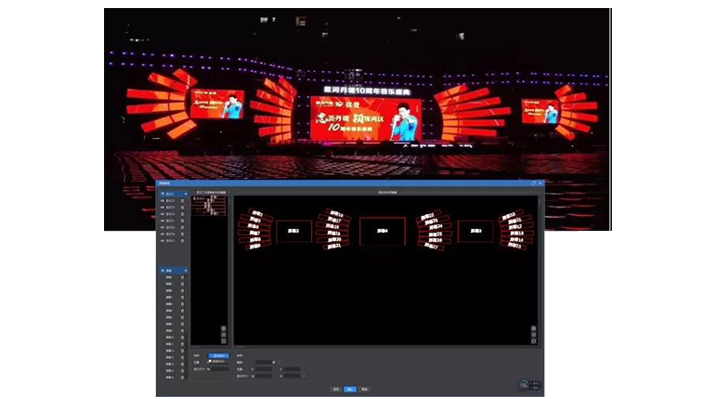Open blue dropdown in lower-left properties panel
The width and height of the screenshot is (715, 399).
tap(219, 356)
